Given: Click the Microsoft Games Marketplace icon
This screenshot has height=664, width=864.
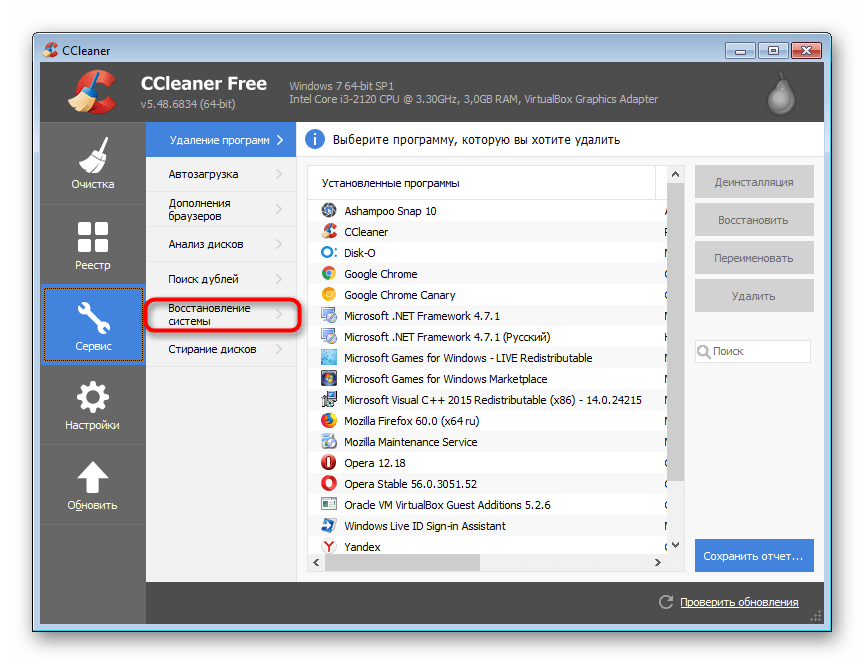Looking at the screenshot, I should tap(329, 379).
